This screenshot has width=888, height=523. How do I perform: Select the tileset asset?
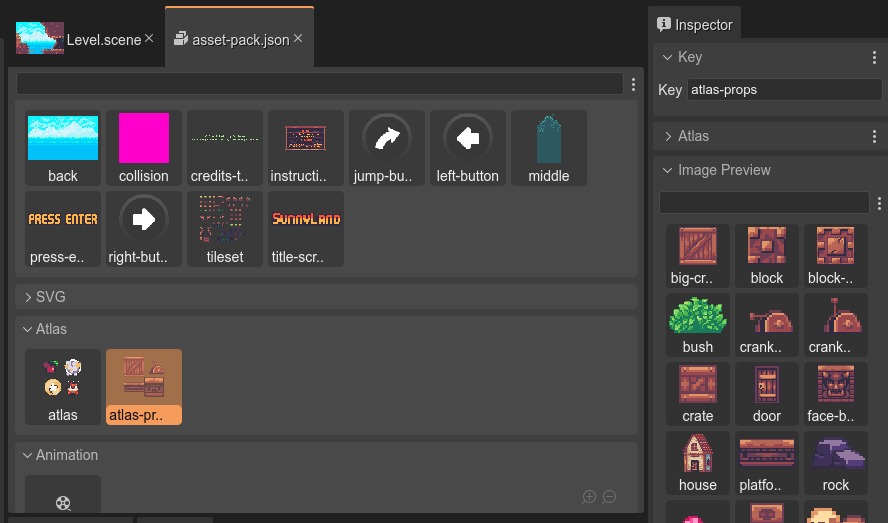[x=225, y=229]
